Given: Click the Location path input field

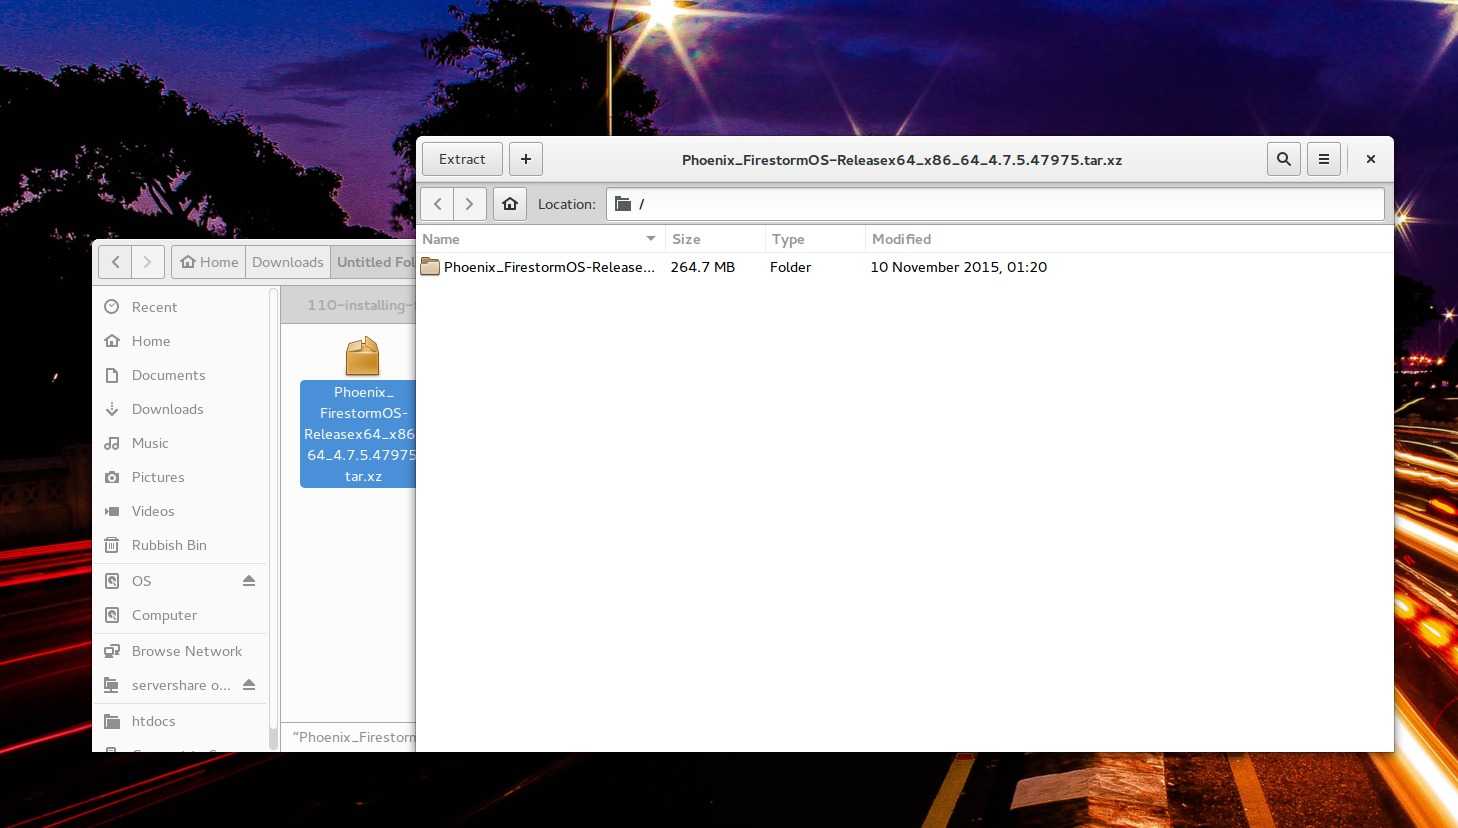Looking at the screenshot, I should point(1000,204).
